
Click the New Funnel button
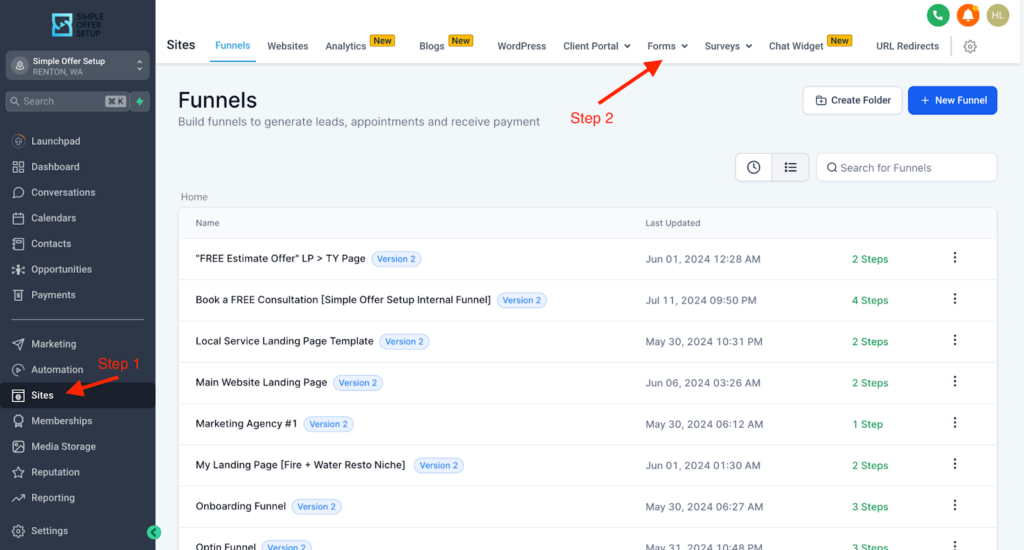[x=952, y=101]
